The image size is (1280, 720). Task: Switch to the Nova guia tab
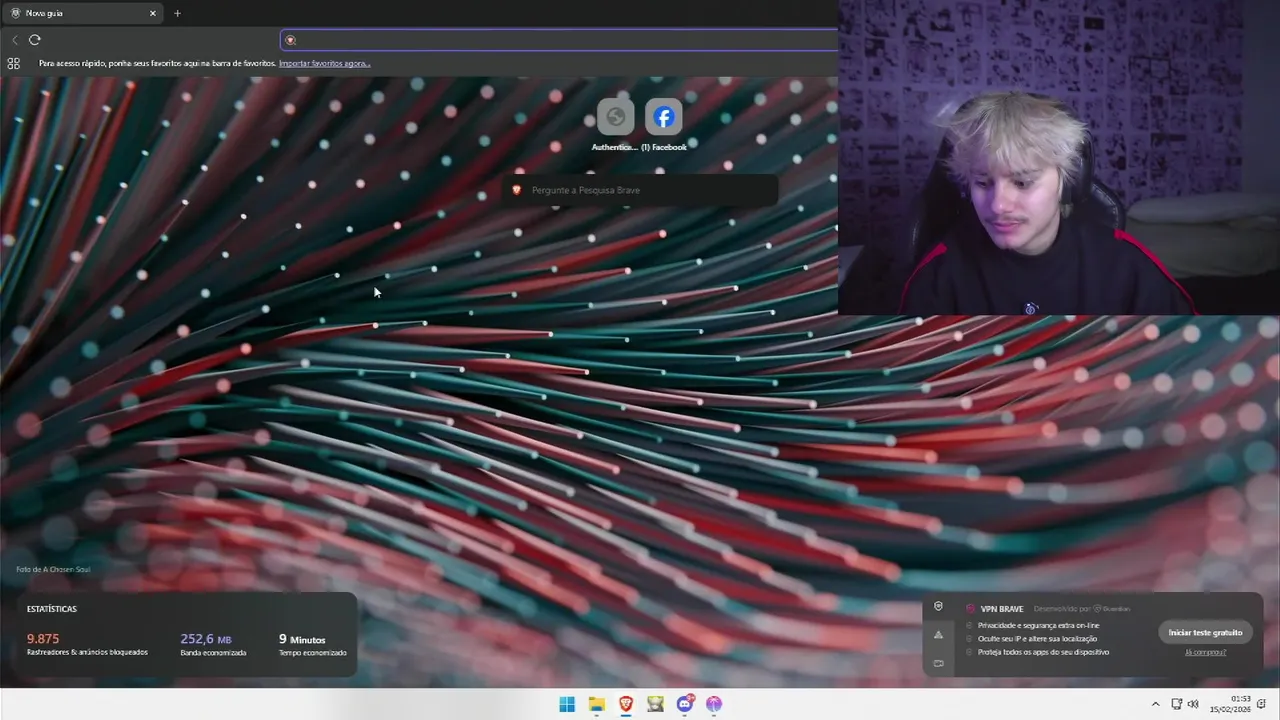pyautogui.click(x=82, y=13)
